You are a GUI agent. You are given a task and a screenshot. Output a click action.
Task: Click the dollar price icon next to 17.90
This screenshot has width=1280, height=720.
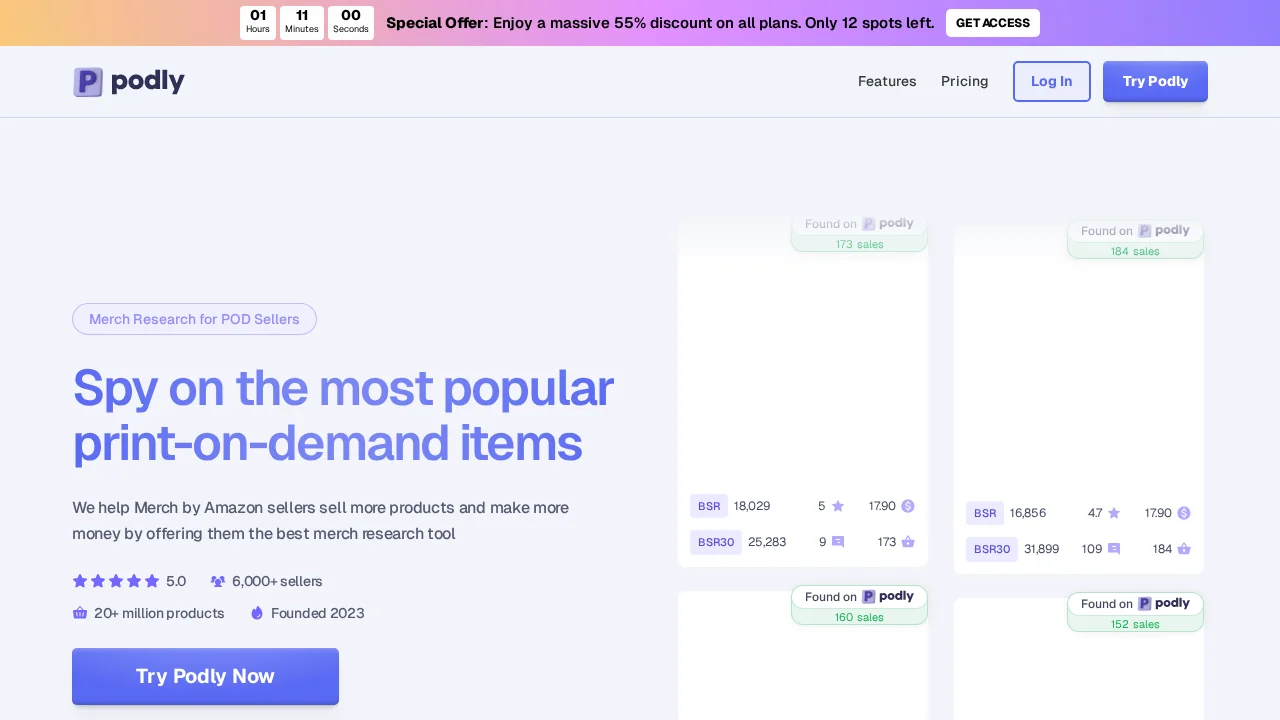(908, 506)
